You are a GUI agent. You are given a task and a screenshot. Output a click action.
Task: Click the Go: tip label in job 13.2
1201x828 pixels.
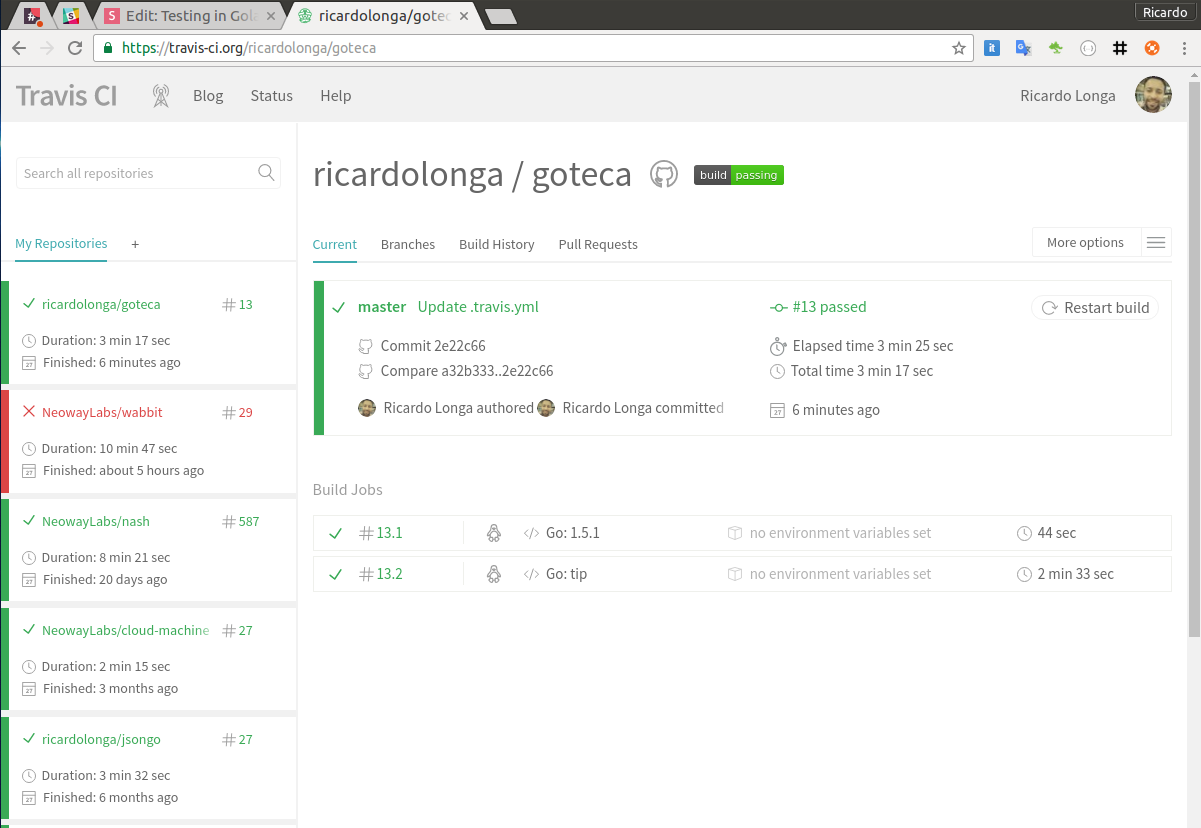click(x=566, y=574)
